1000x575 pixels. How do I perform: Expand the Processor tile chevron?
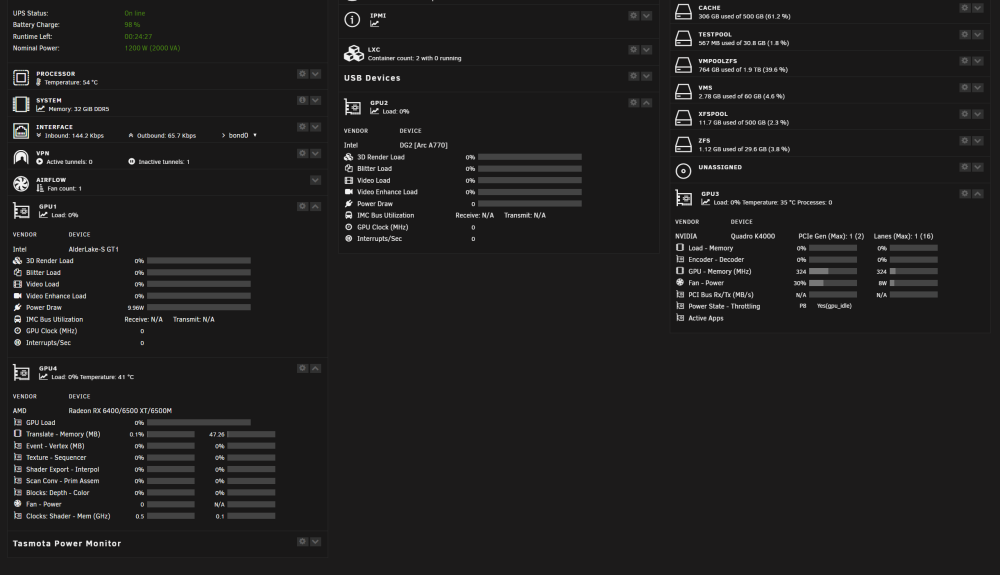coord(315,74)
